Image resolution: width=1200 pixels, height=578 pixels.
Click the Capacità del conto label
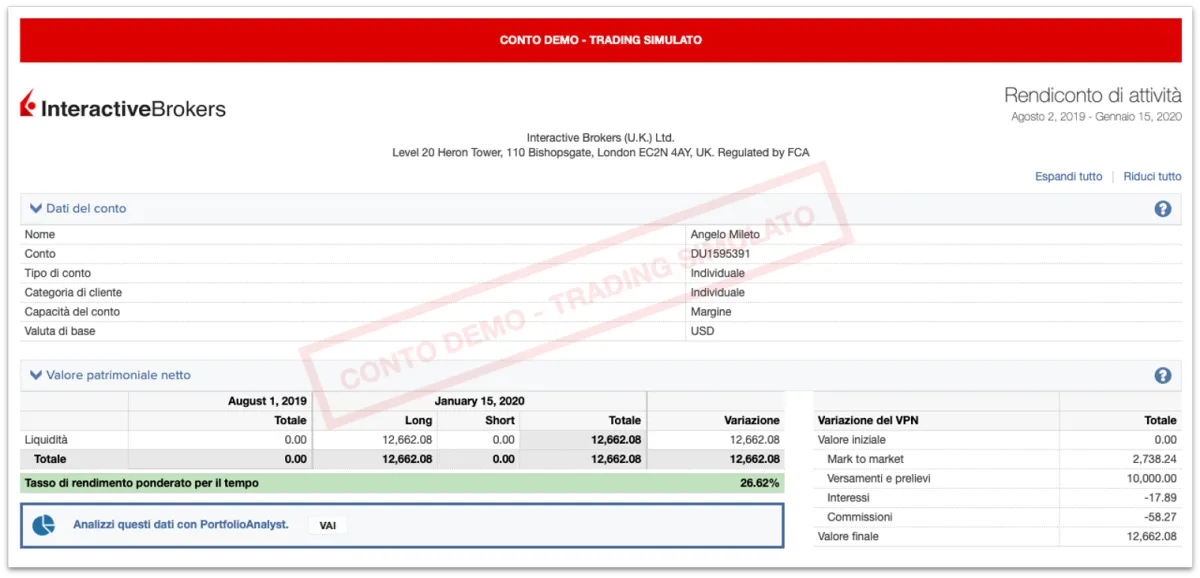(x=71, y=312)
